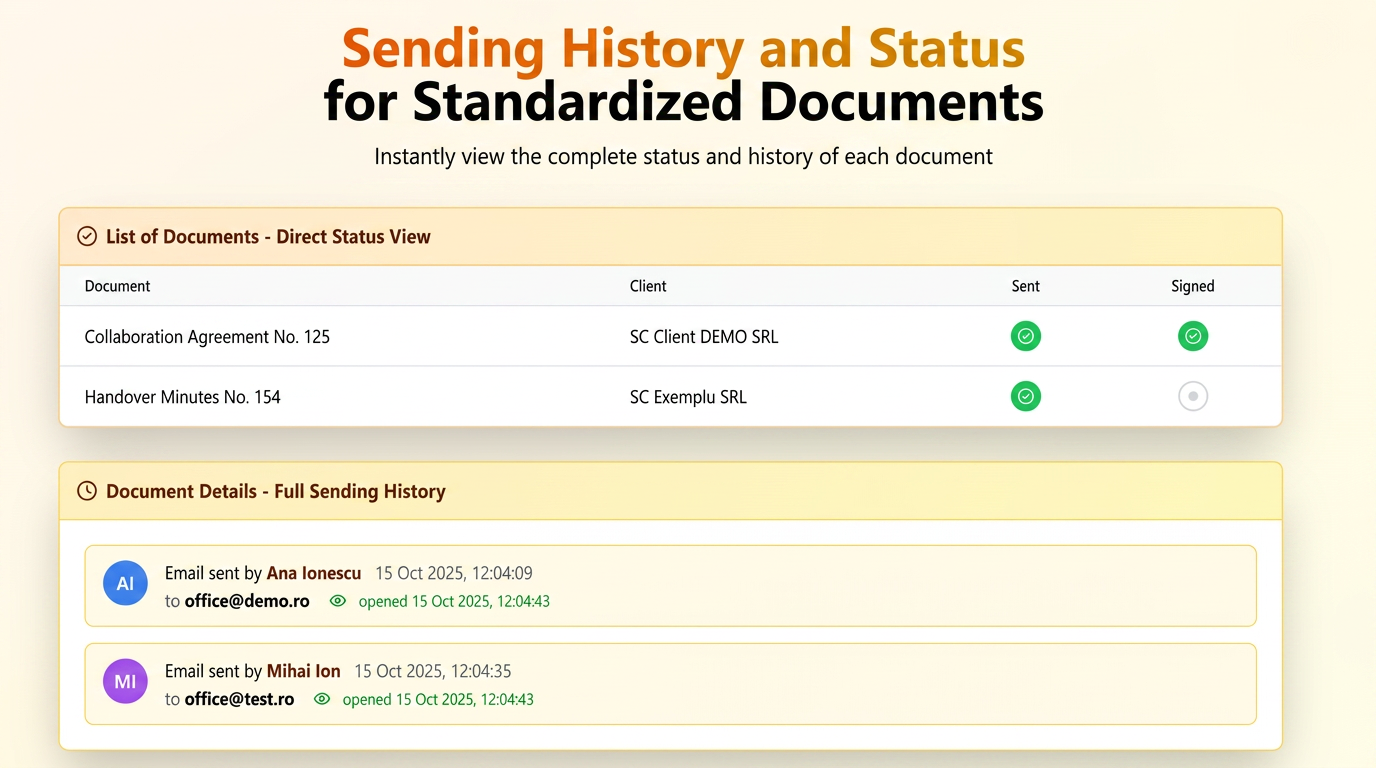
Task: Click the Sent check for Collaboration Agreement No. 125
Action: [1025, 336]
